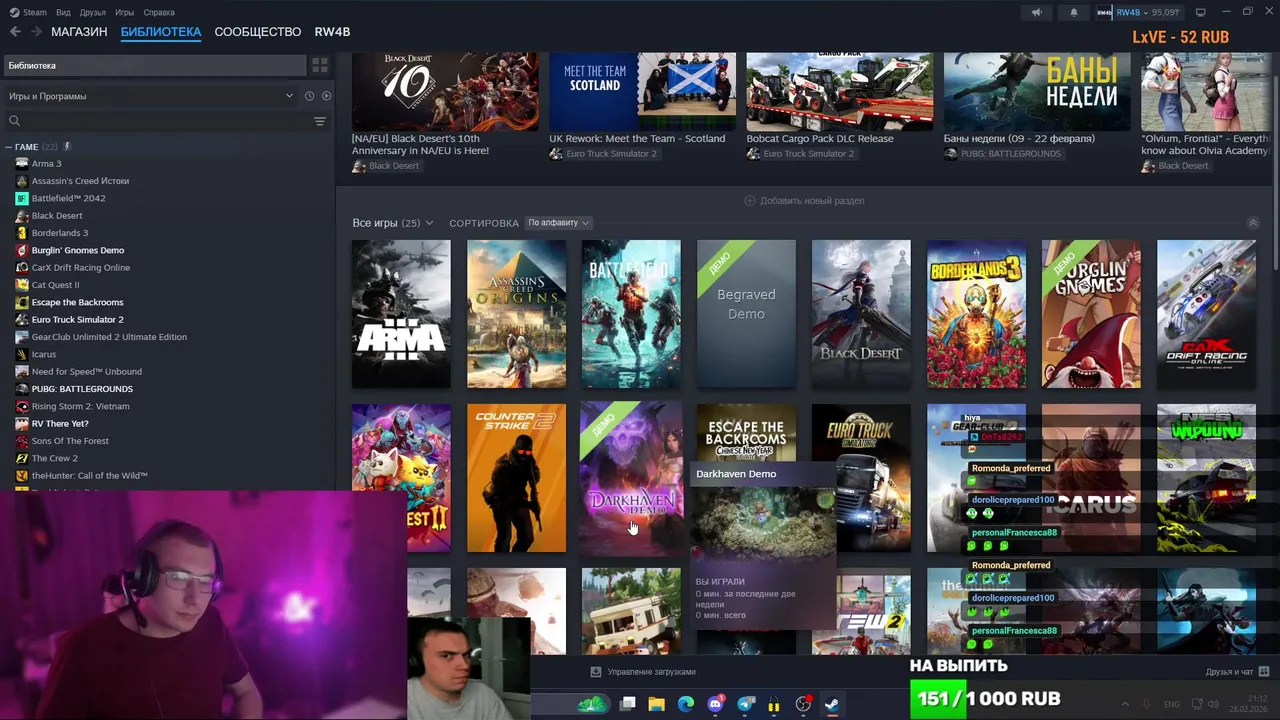
Task: Go back with the left arrow
Action: [x=15, y=32]
